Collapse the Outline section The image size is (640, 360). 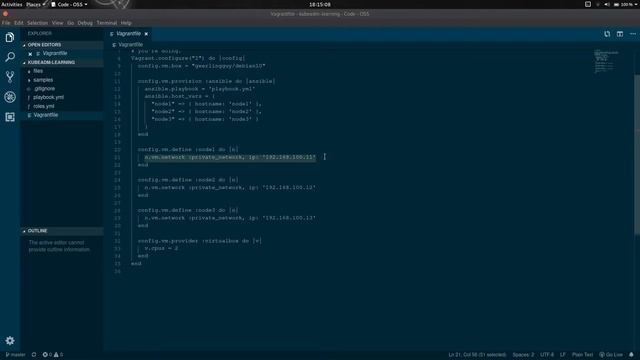click(62, 231)
